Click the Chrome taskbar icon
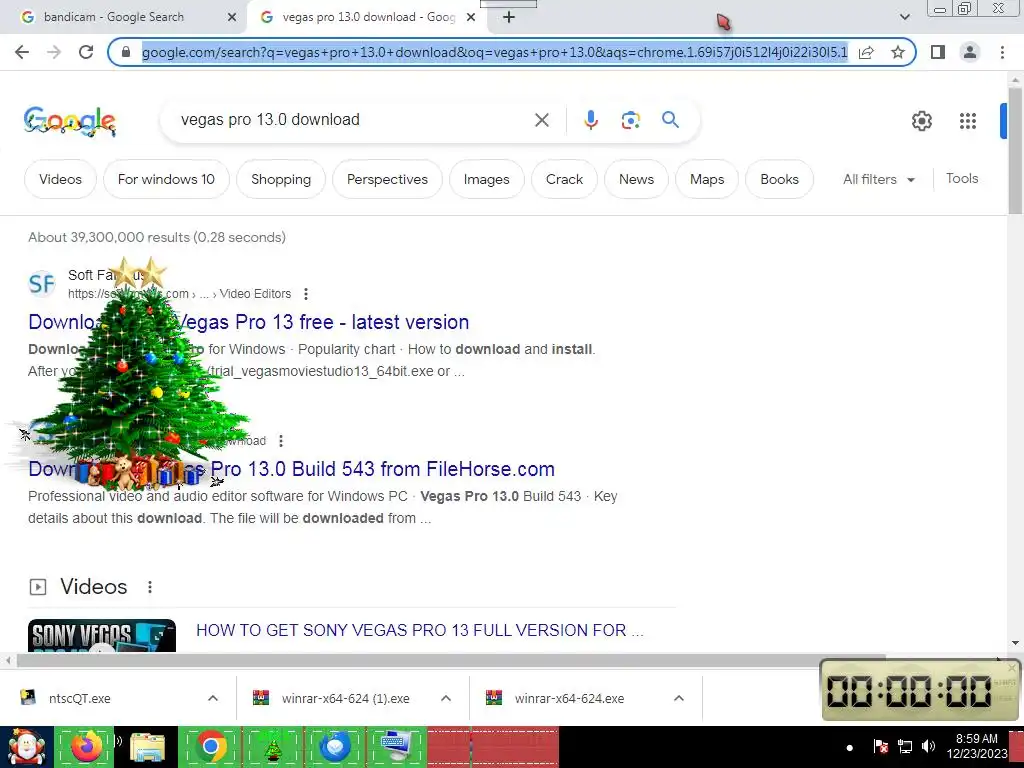This screenshot has width=1024, height=768. (x=210, y=747)
